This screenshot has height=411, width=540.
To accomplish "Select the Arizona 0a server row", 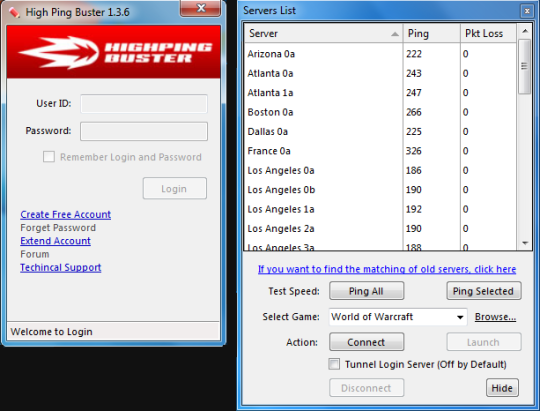I will click(380, 54).
